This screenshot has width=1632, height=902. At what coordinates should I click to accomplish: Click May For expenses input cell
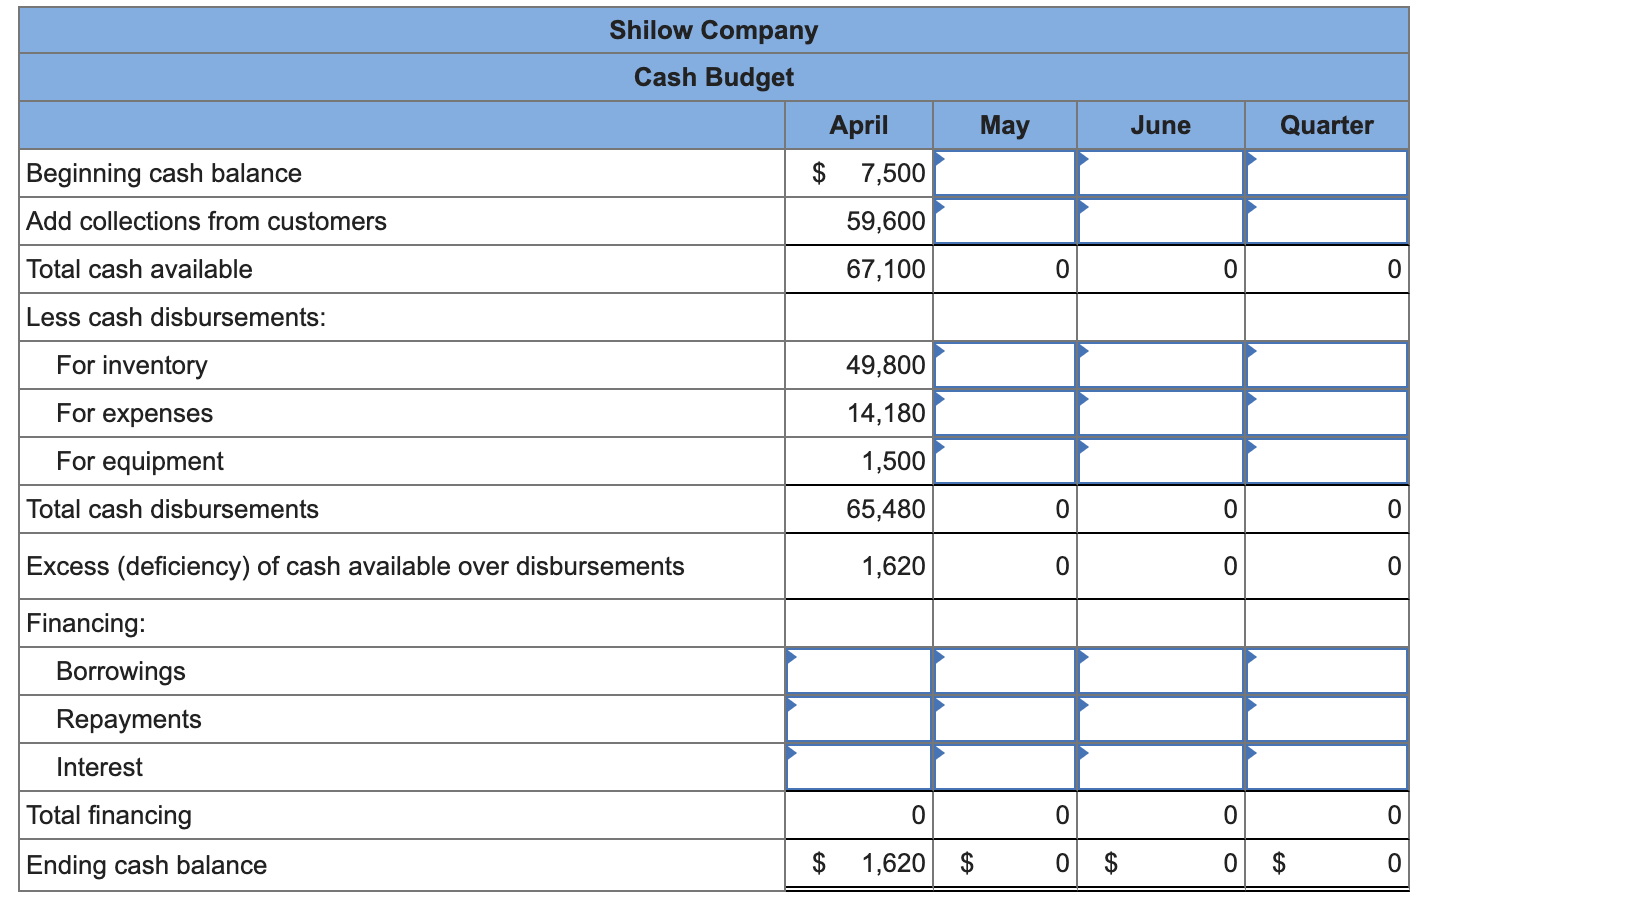[x=1005, y=413]
